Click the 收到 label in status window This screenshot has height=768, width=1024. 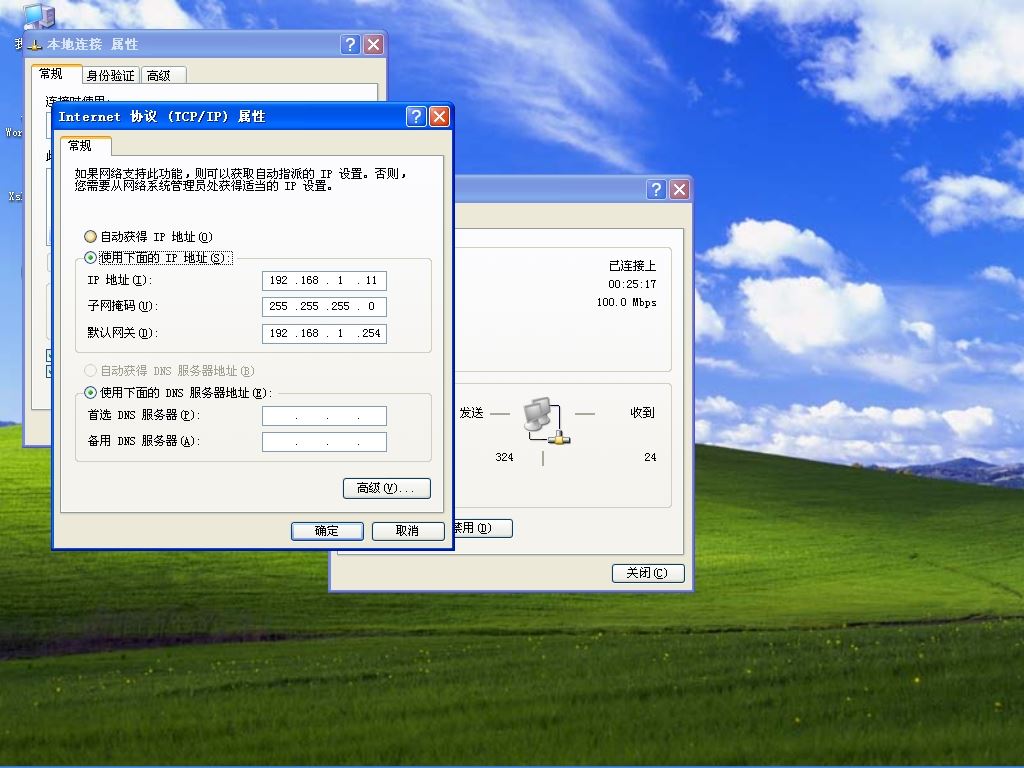[x=642, y=413]
